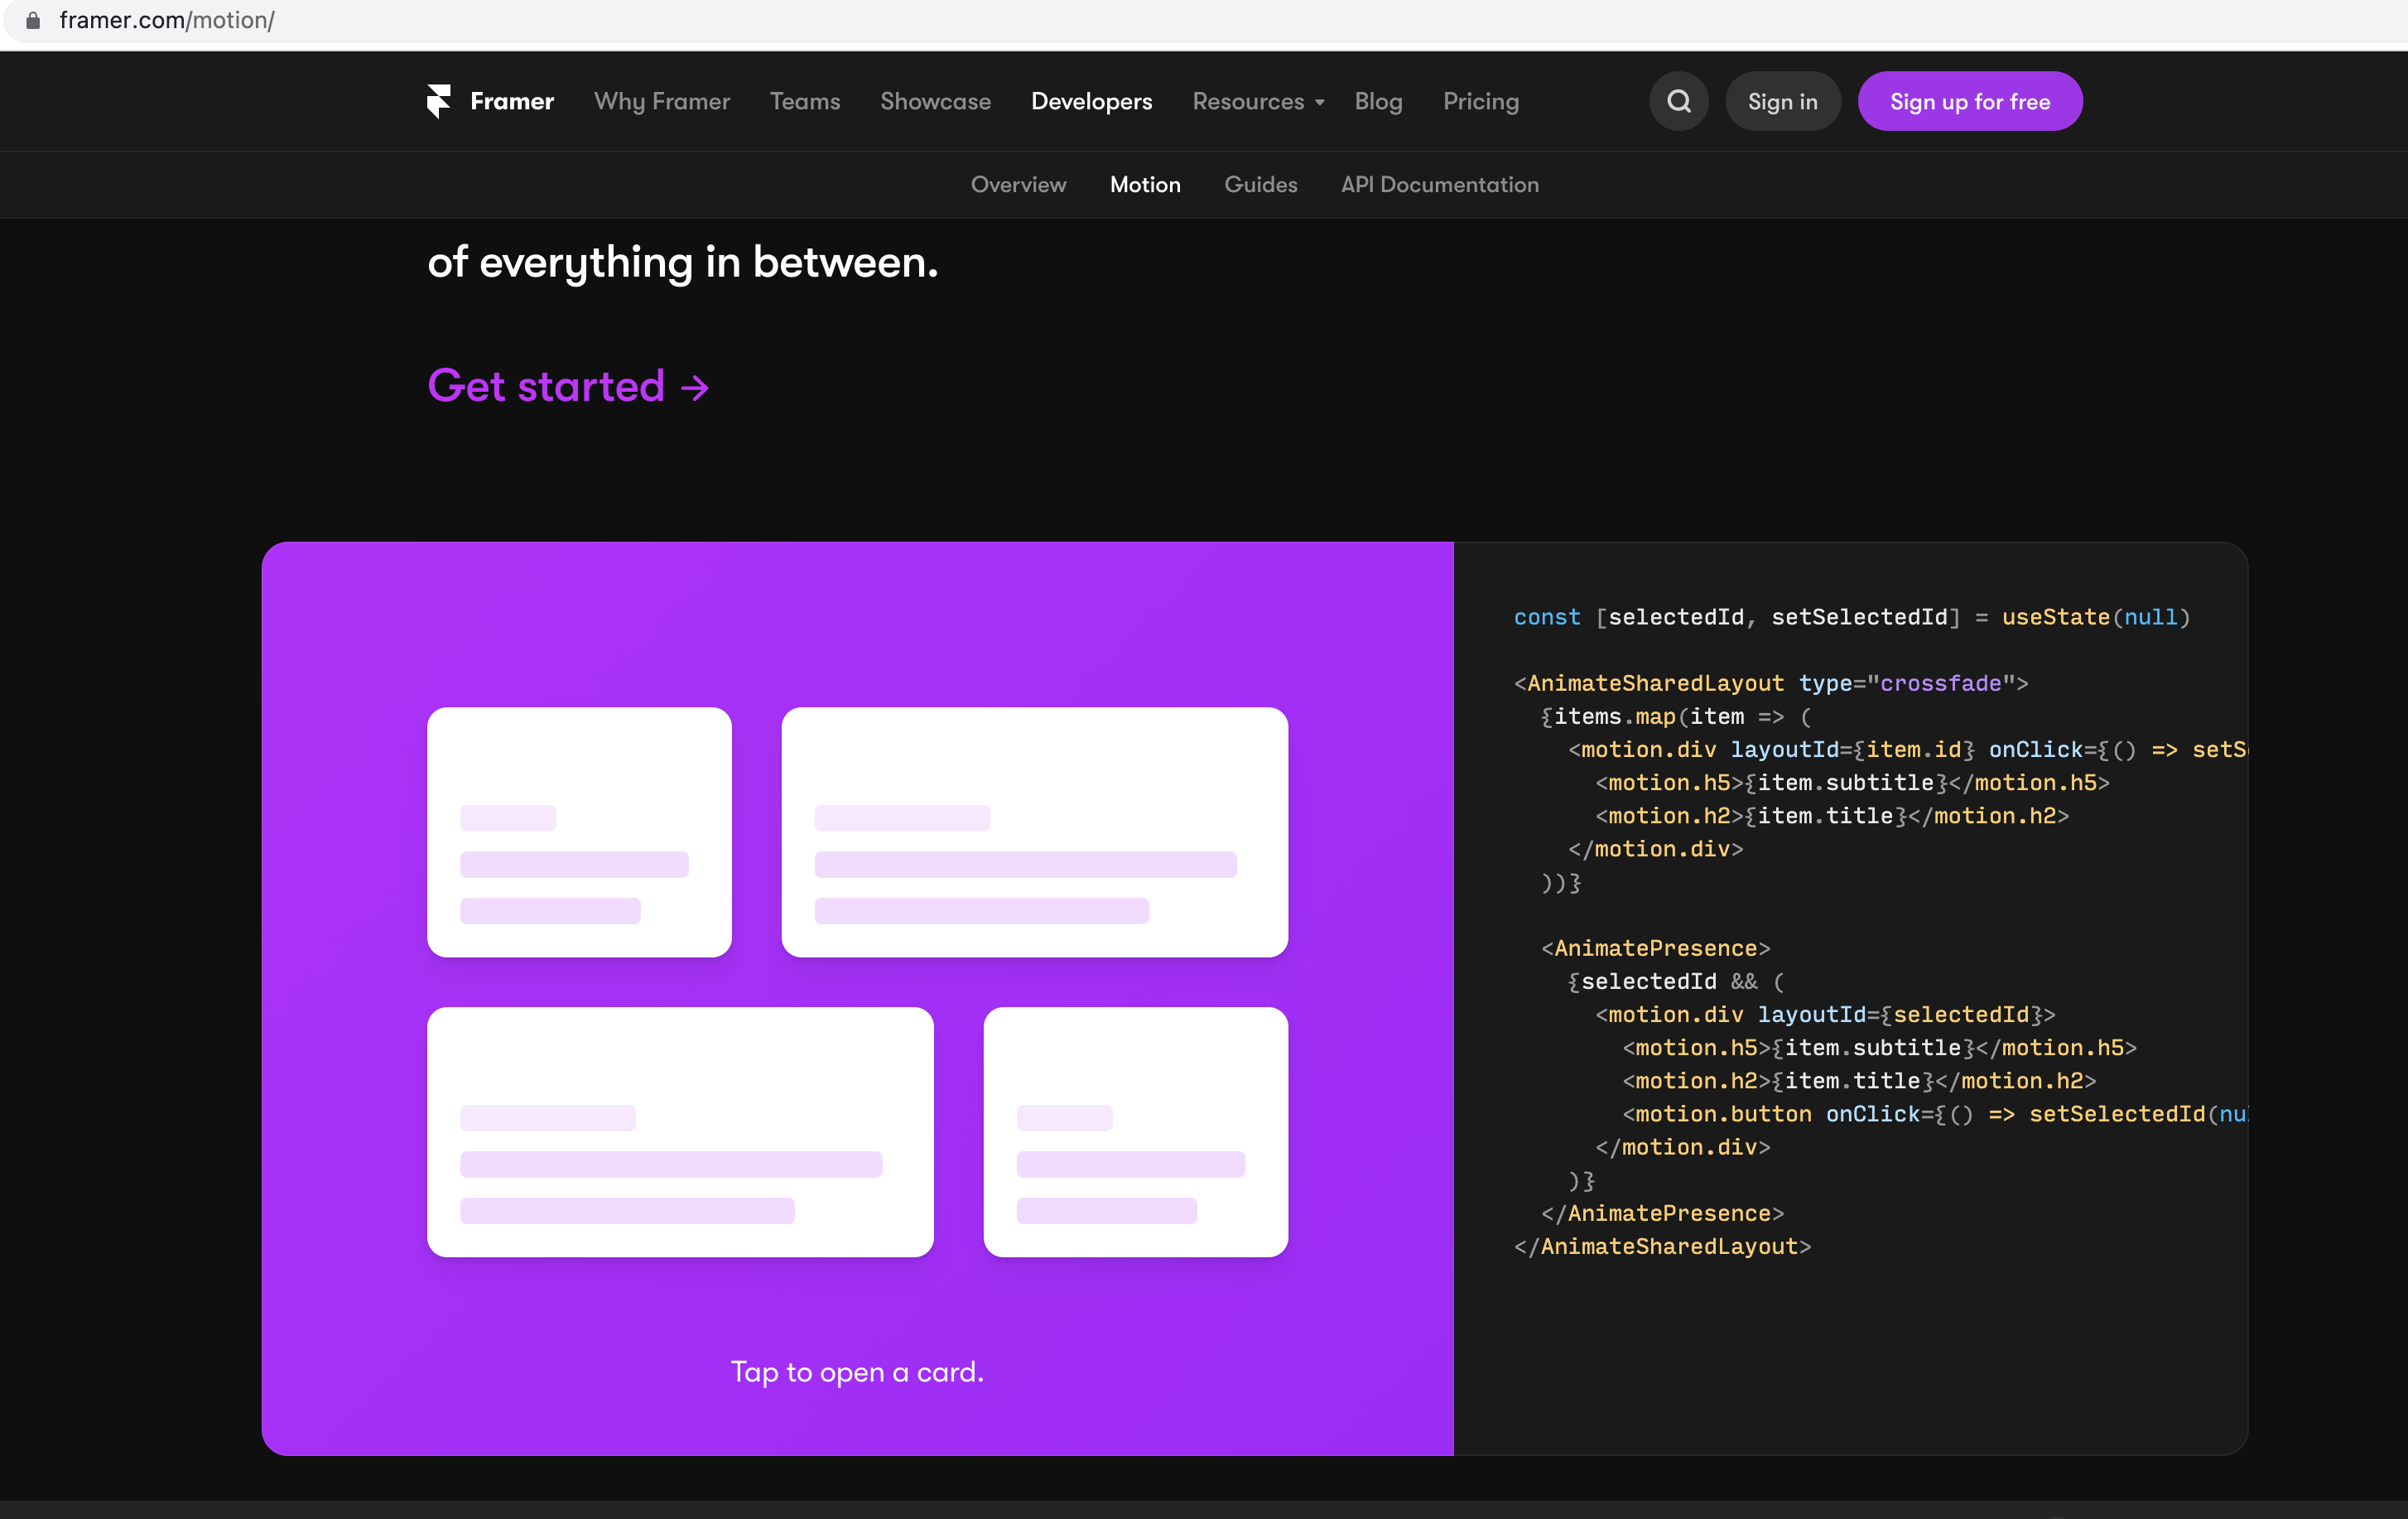
Task: Open search with the magnifier icon
Action: pos(1678,101)
